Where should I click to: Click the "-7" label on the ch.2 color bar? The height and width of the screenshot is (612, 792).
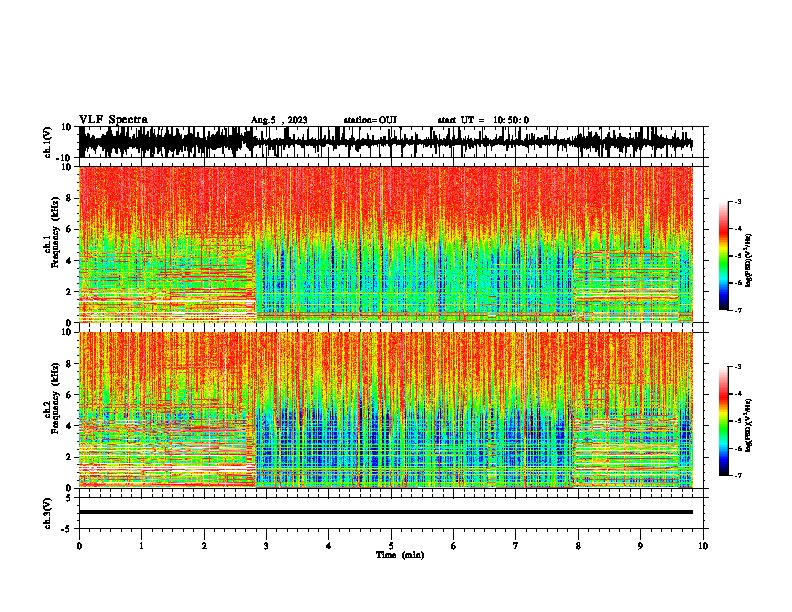pyautogui.click(x=737, y=475)
